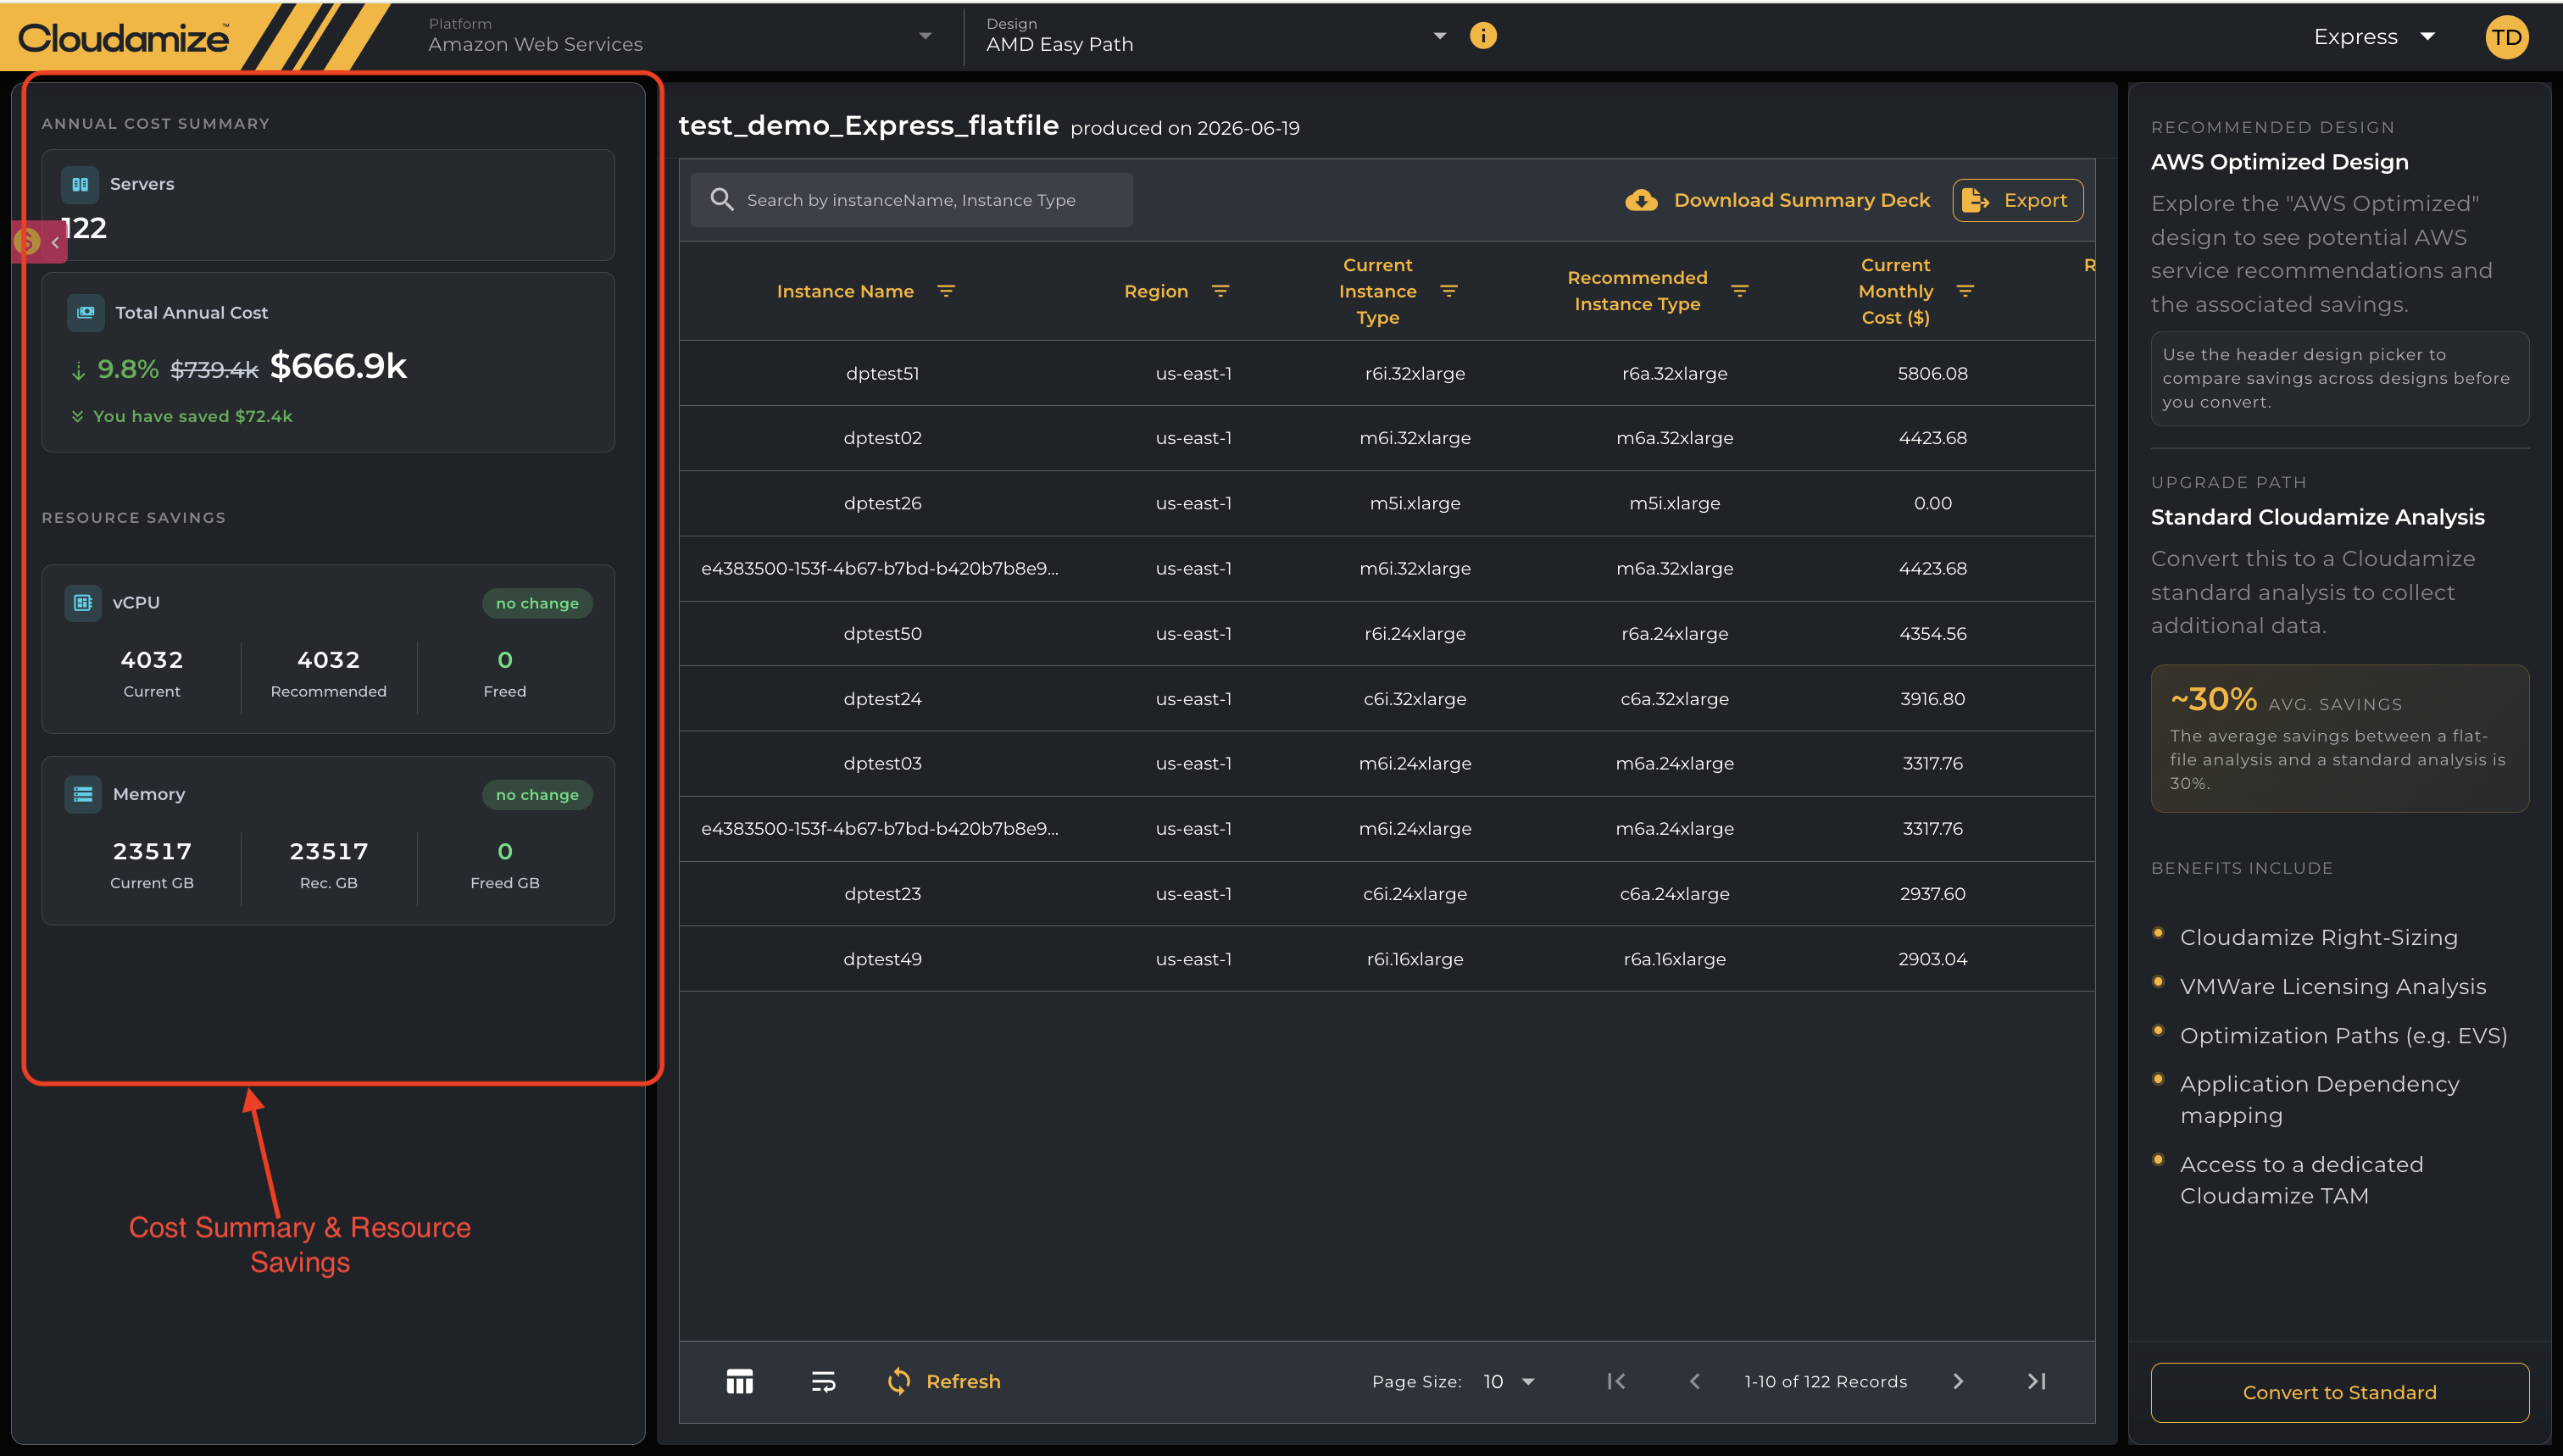Select the dptest03 instance name
Image resolution: width=2563 pixels, height=1456 pixels.
(882, 763)
